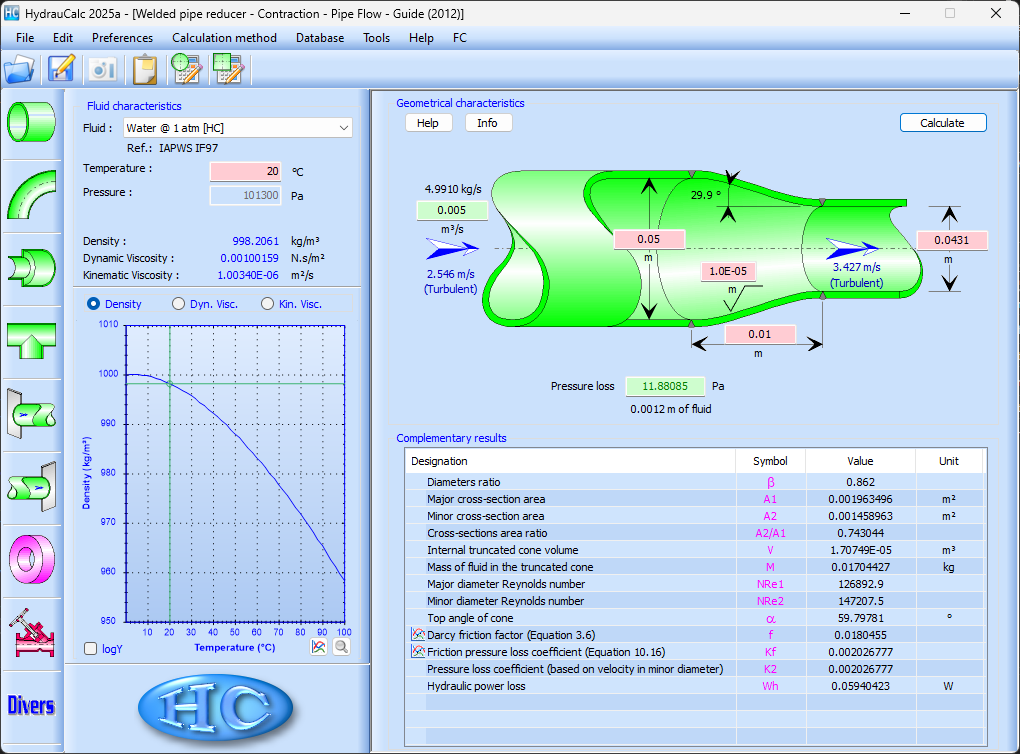Enable the logY checkbox
This screenshot has width=1020, height=754.
click(x=92, y=649)
